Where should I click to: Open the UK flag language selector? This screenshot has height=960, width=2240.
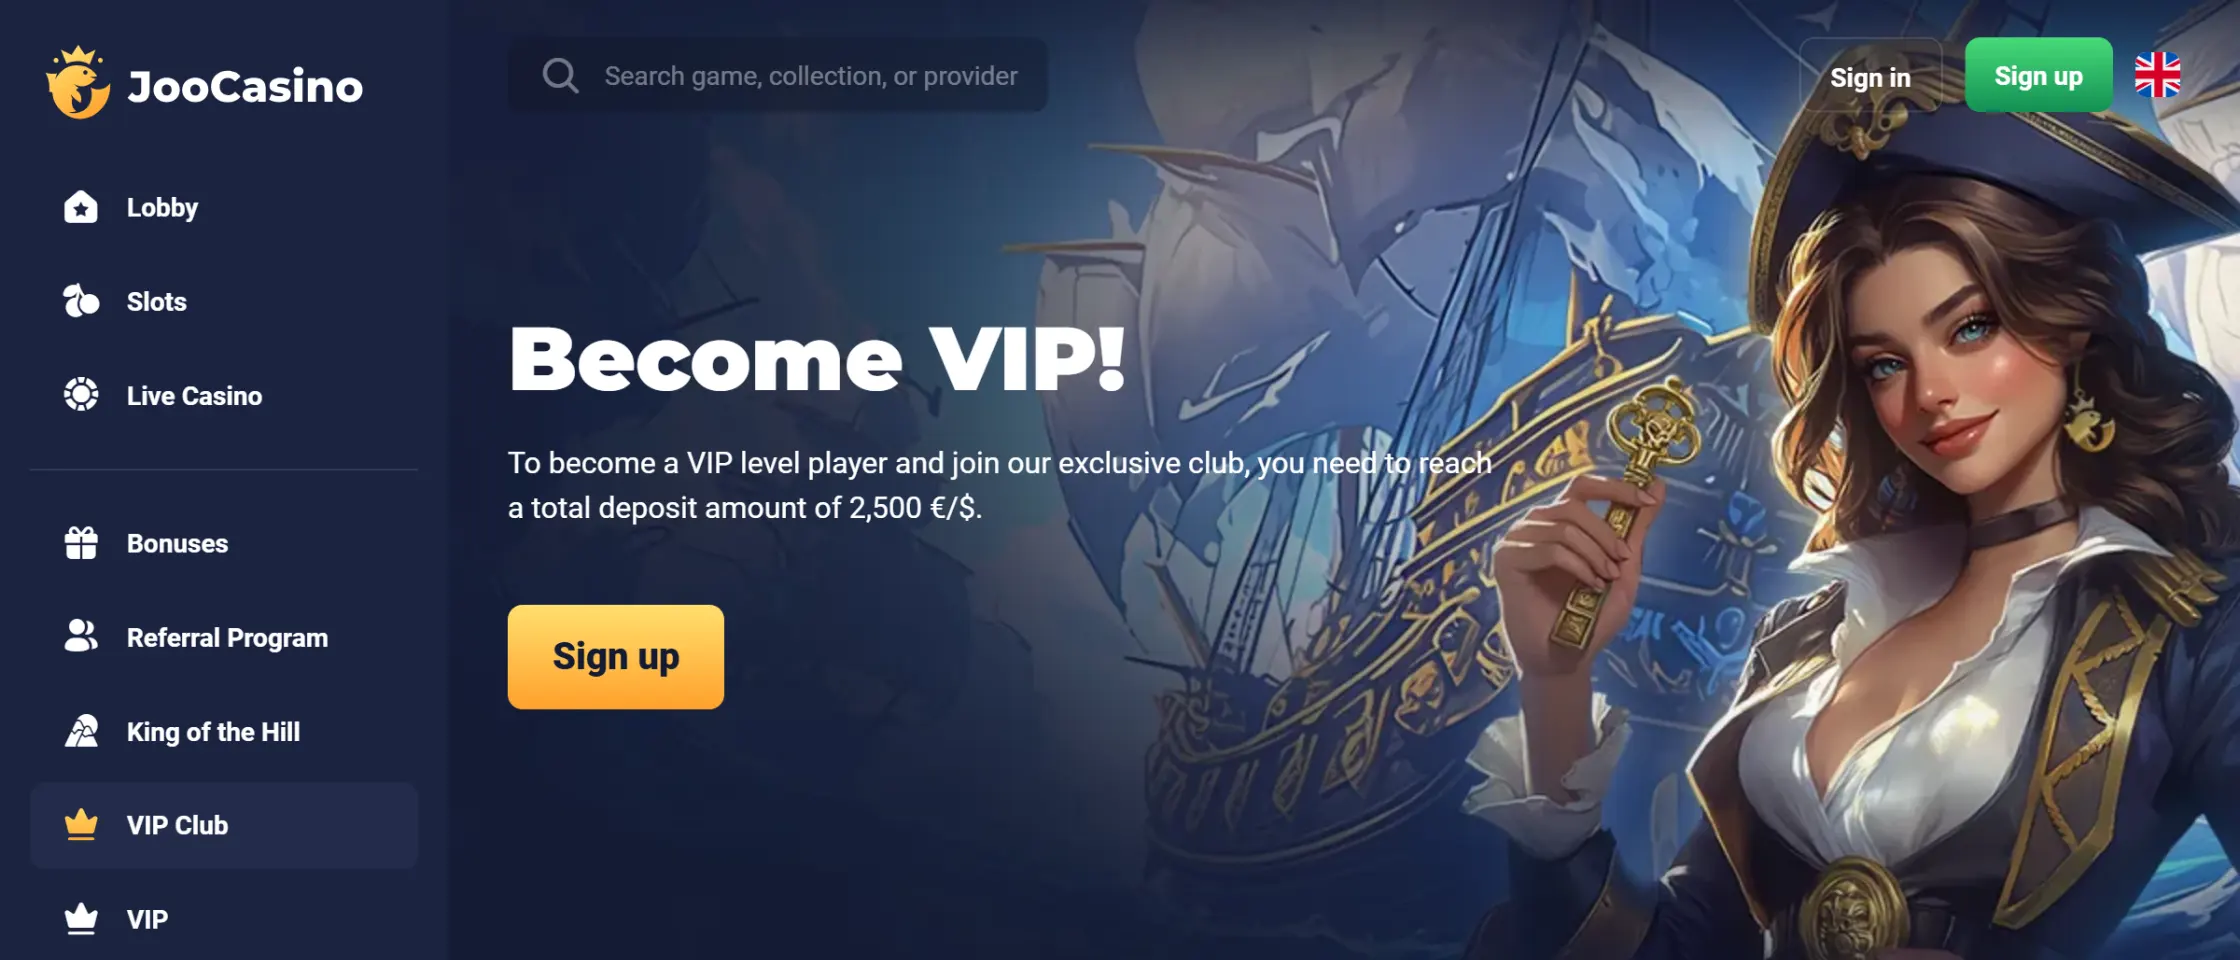[x=2157, y=75]
